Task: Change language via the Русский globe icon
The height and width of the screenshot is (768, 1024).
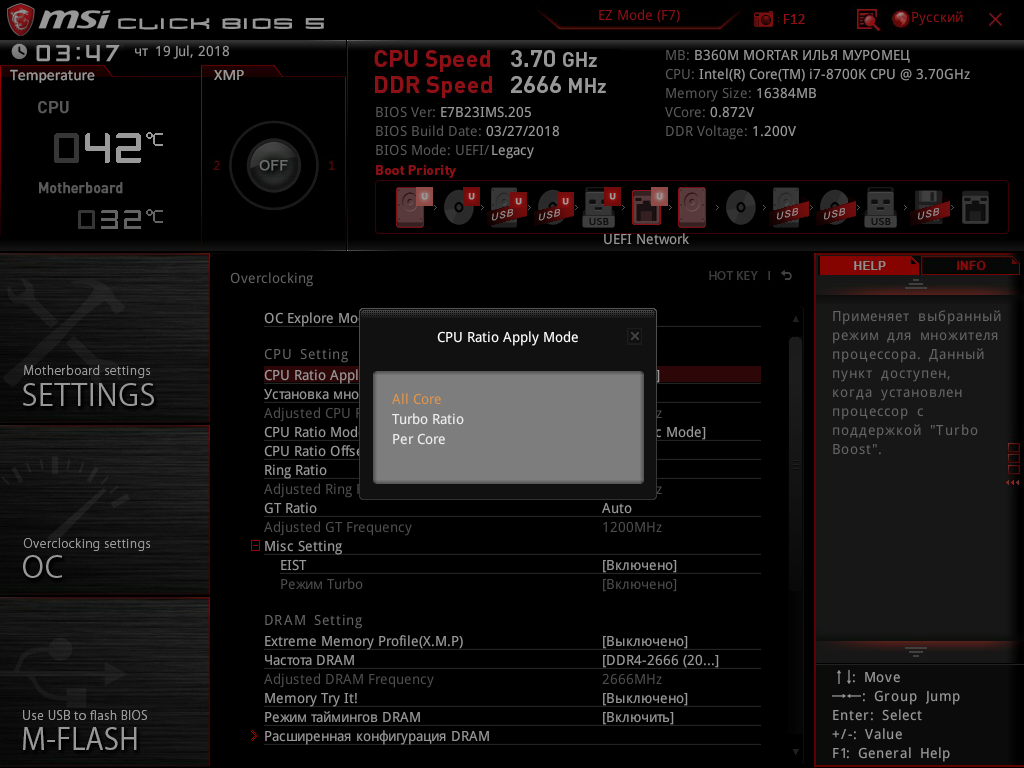Action: click(927, 18)
